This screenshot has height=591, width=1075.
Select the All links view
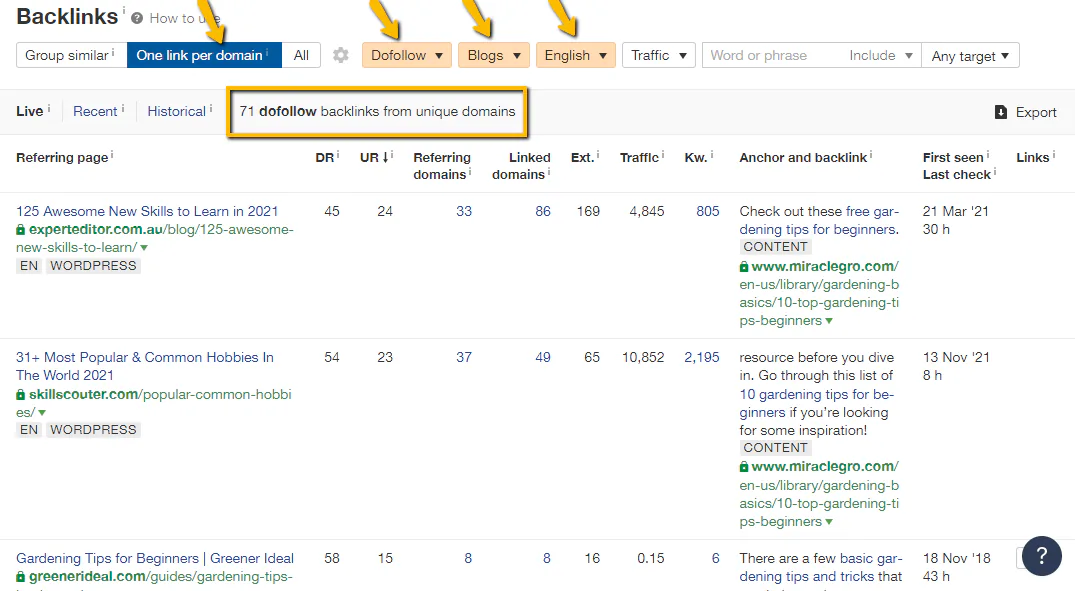pyautogui.click(x=301, y=56)
